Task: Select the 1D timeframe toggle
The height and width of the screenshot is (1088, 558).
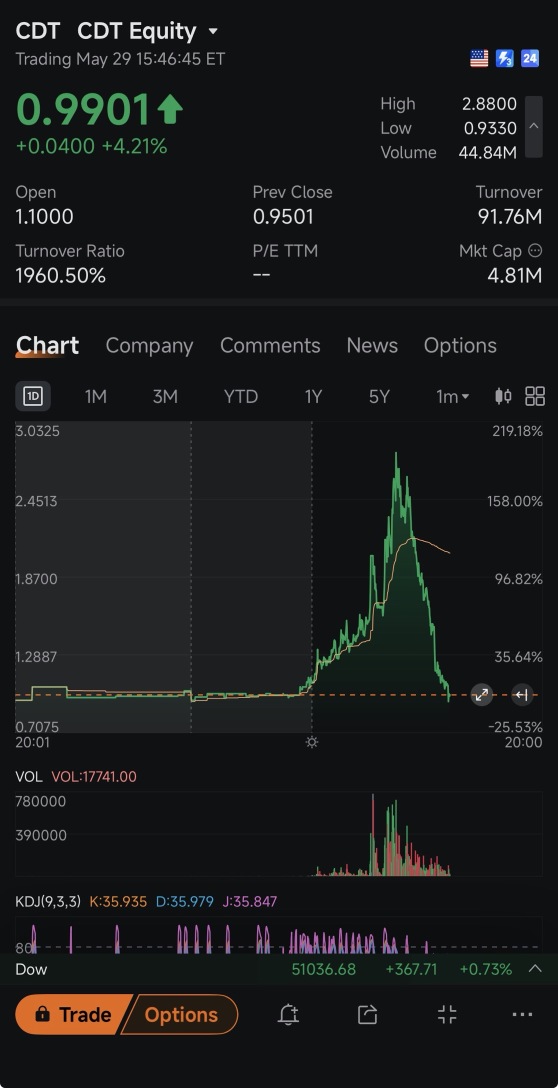Action: click(x=33, y=396)
